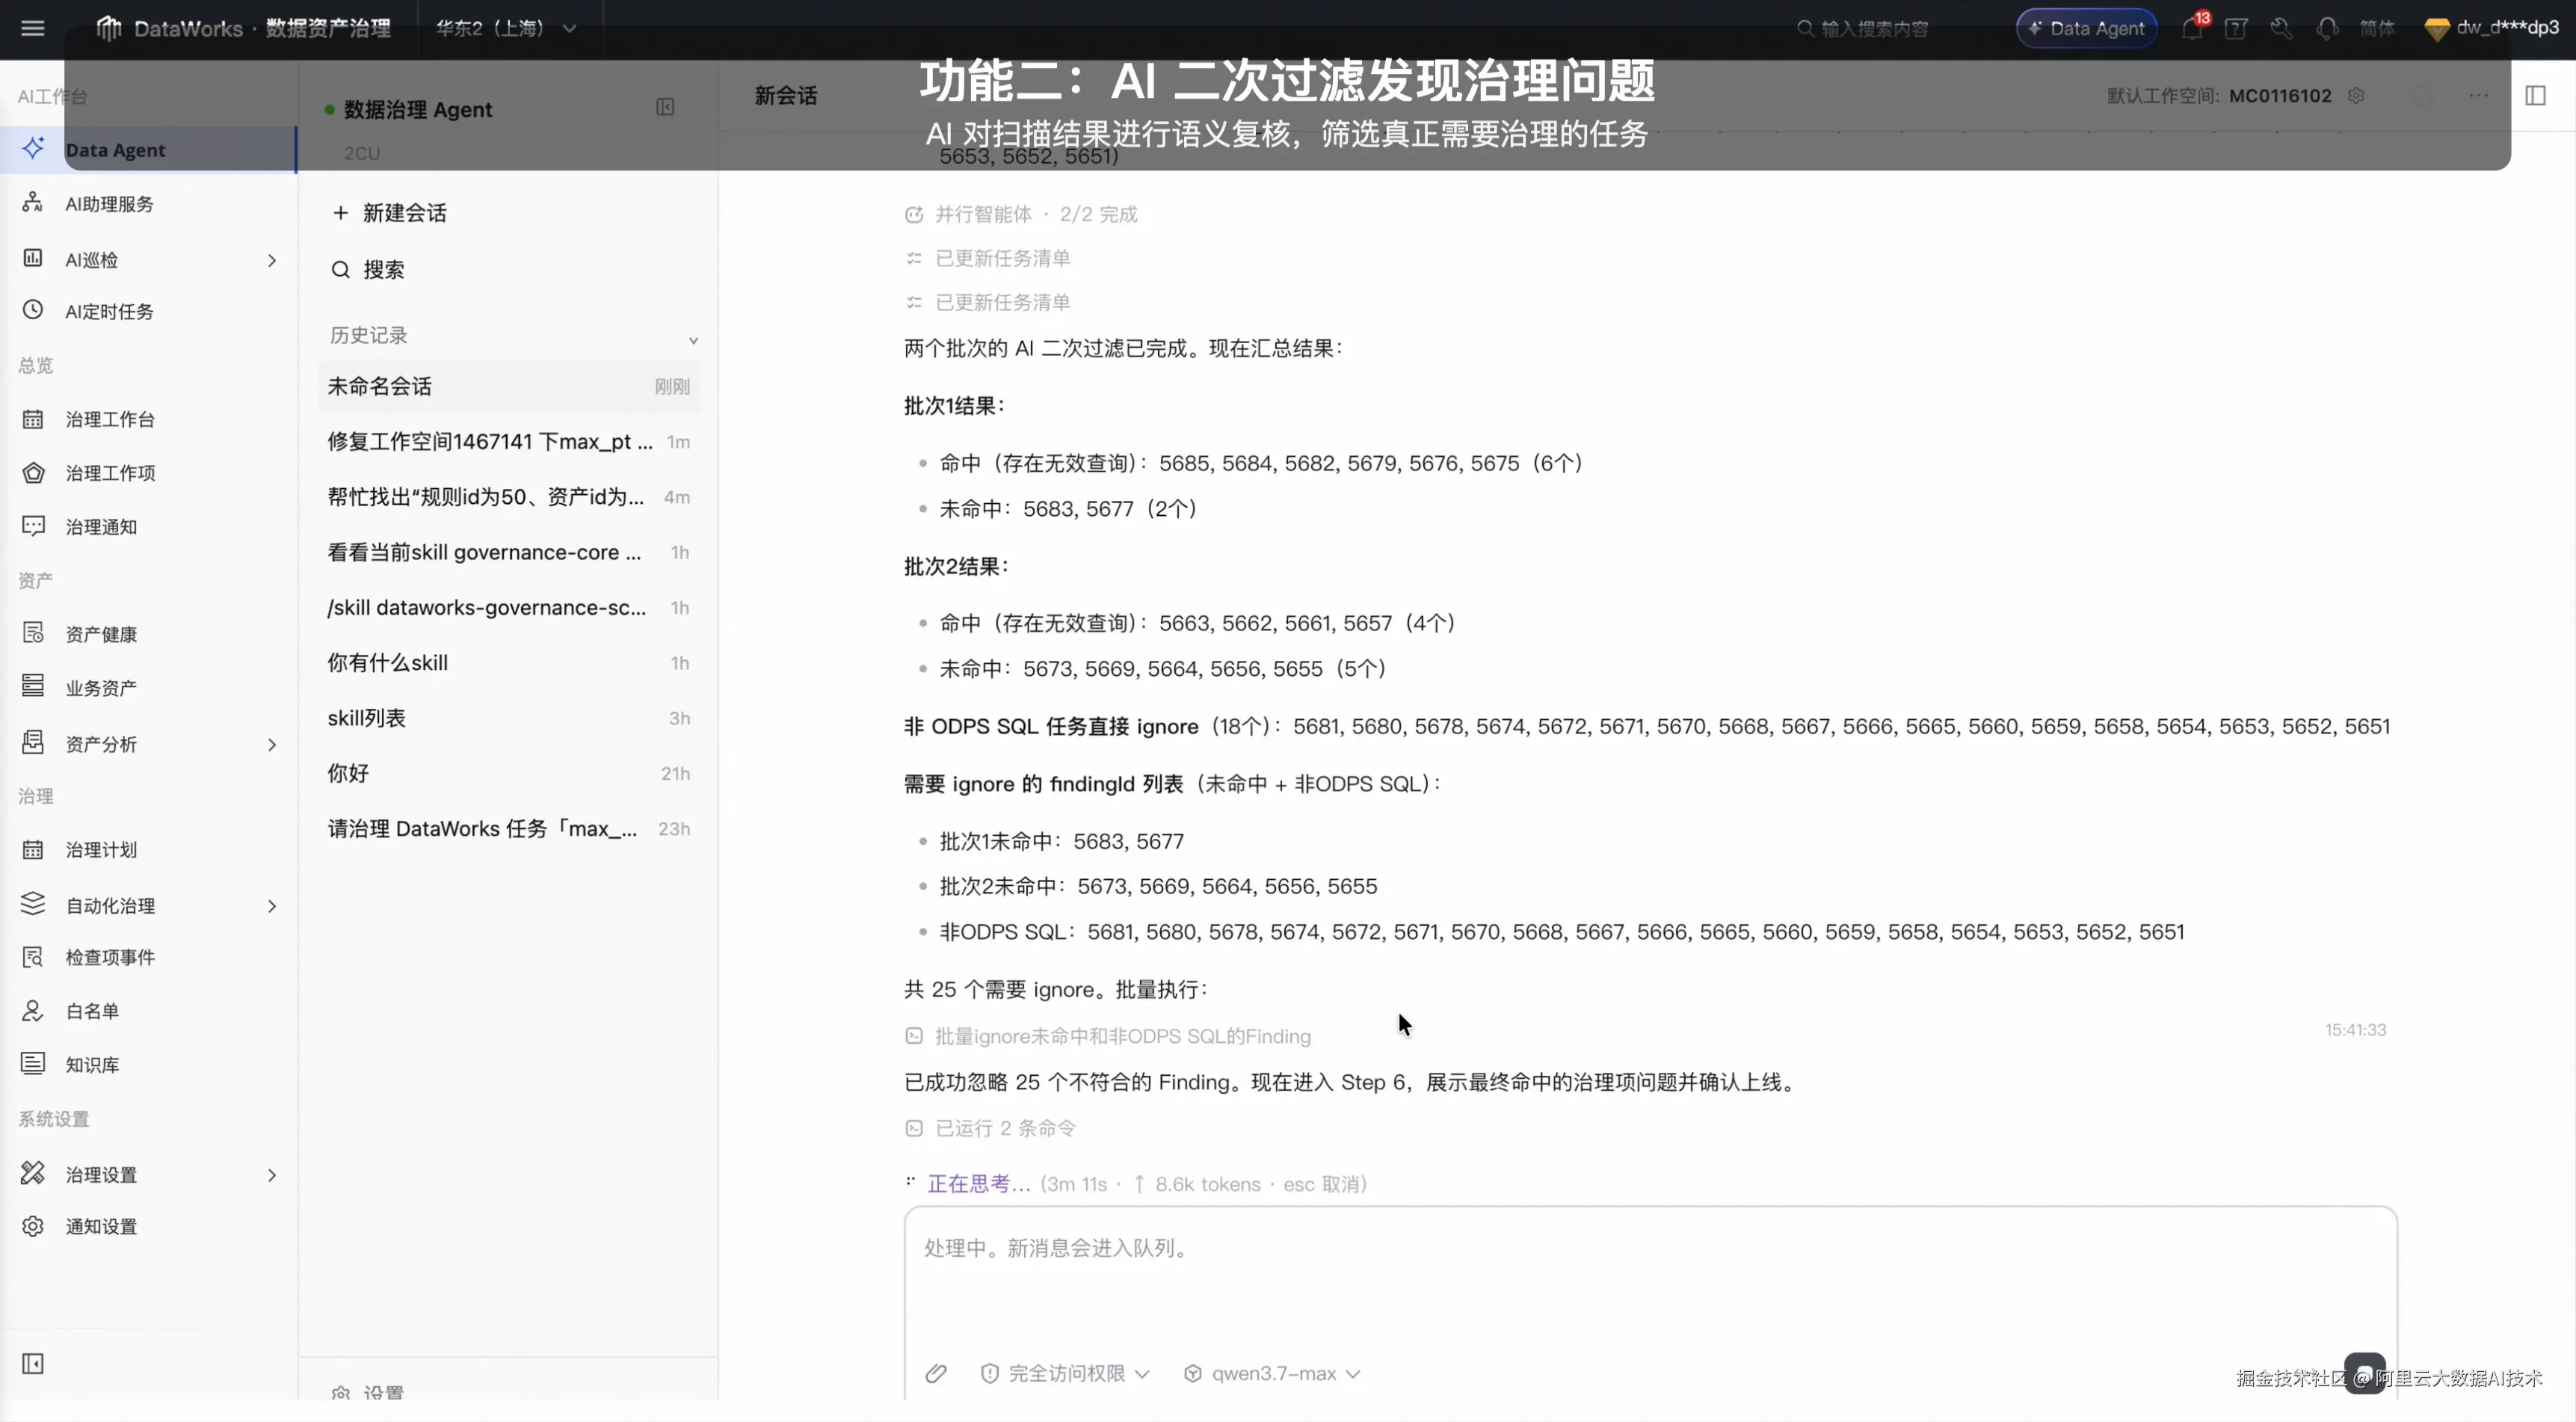Click the headset support icon
This screenshot has height=1422, width=2576.
[x=2327, y=28]
